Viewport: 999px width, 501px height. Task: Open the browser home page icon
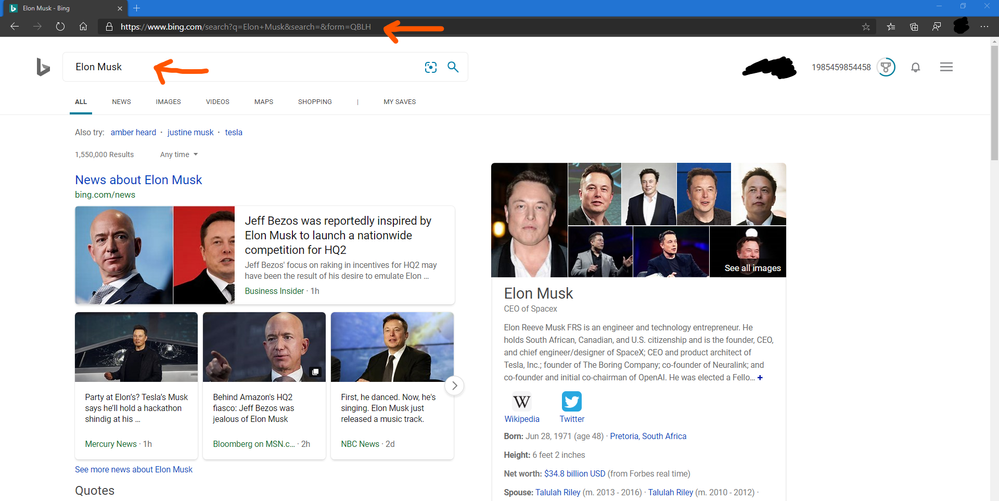83,27
